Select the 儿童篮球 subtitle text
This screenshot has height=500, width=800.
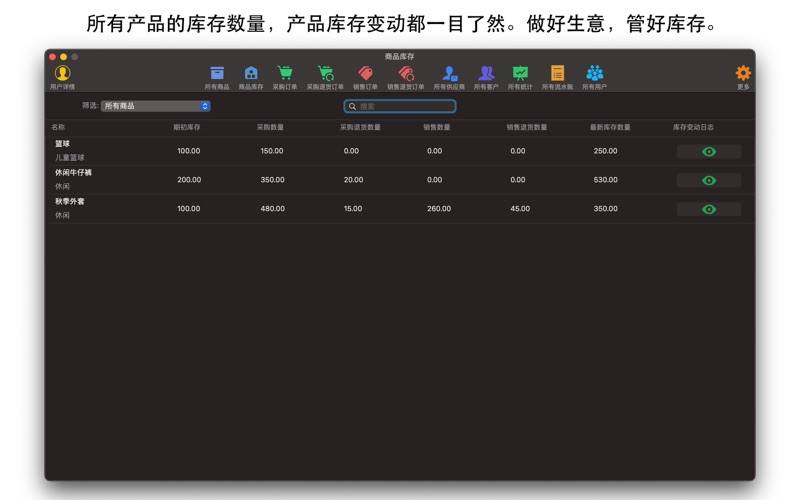pyautogui.click(x=70, y=158)
